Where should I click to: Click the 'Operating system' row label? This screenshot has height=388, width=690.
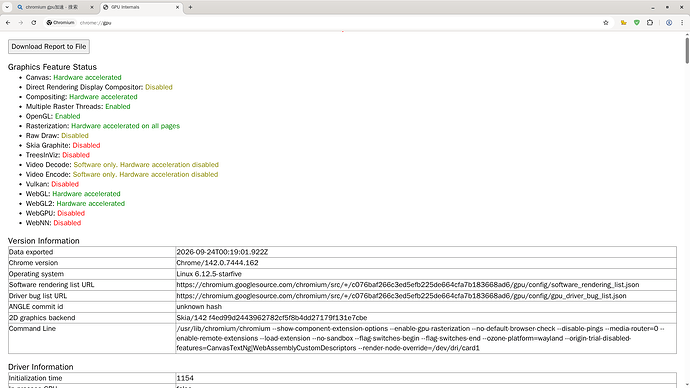pos(36,274)
